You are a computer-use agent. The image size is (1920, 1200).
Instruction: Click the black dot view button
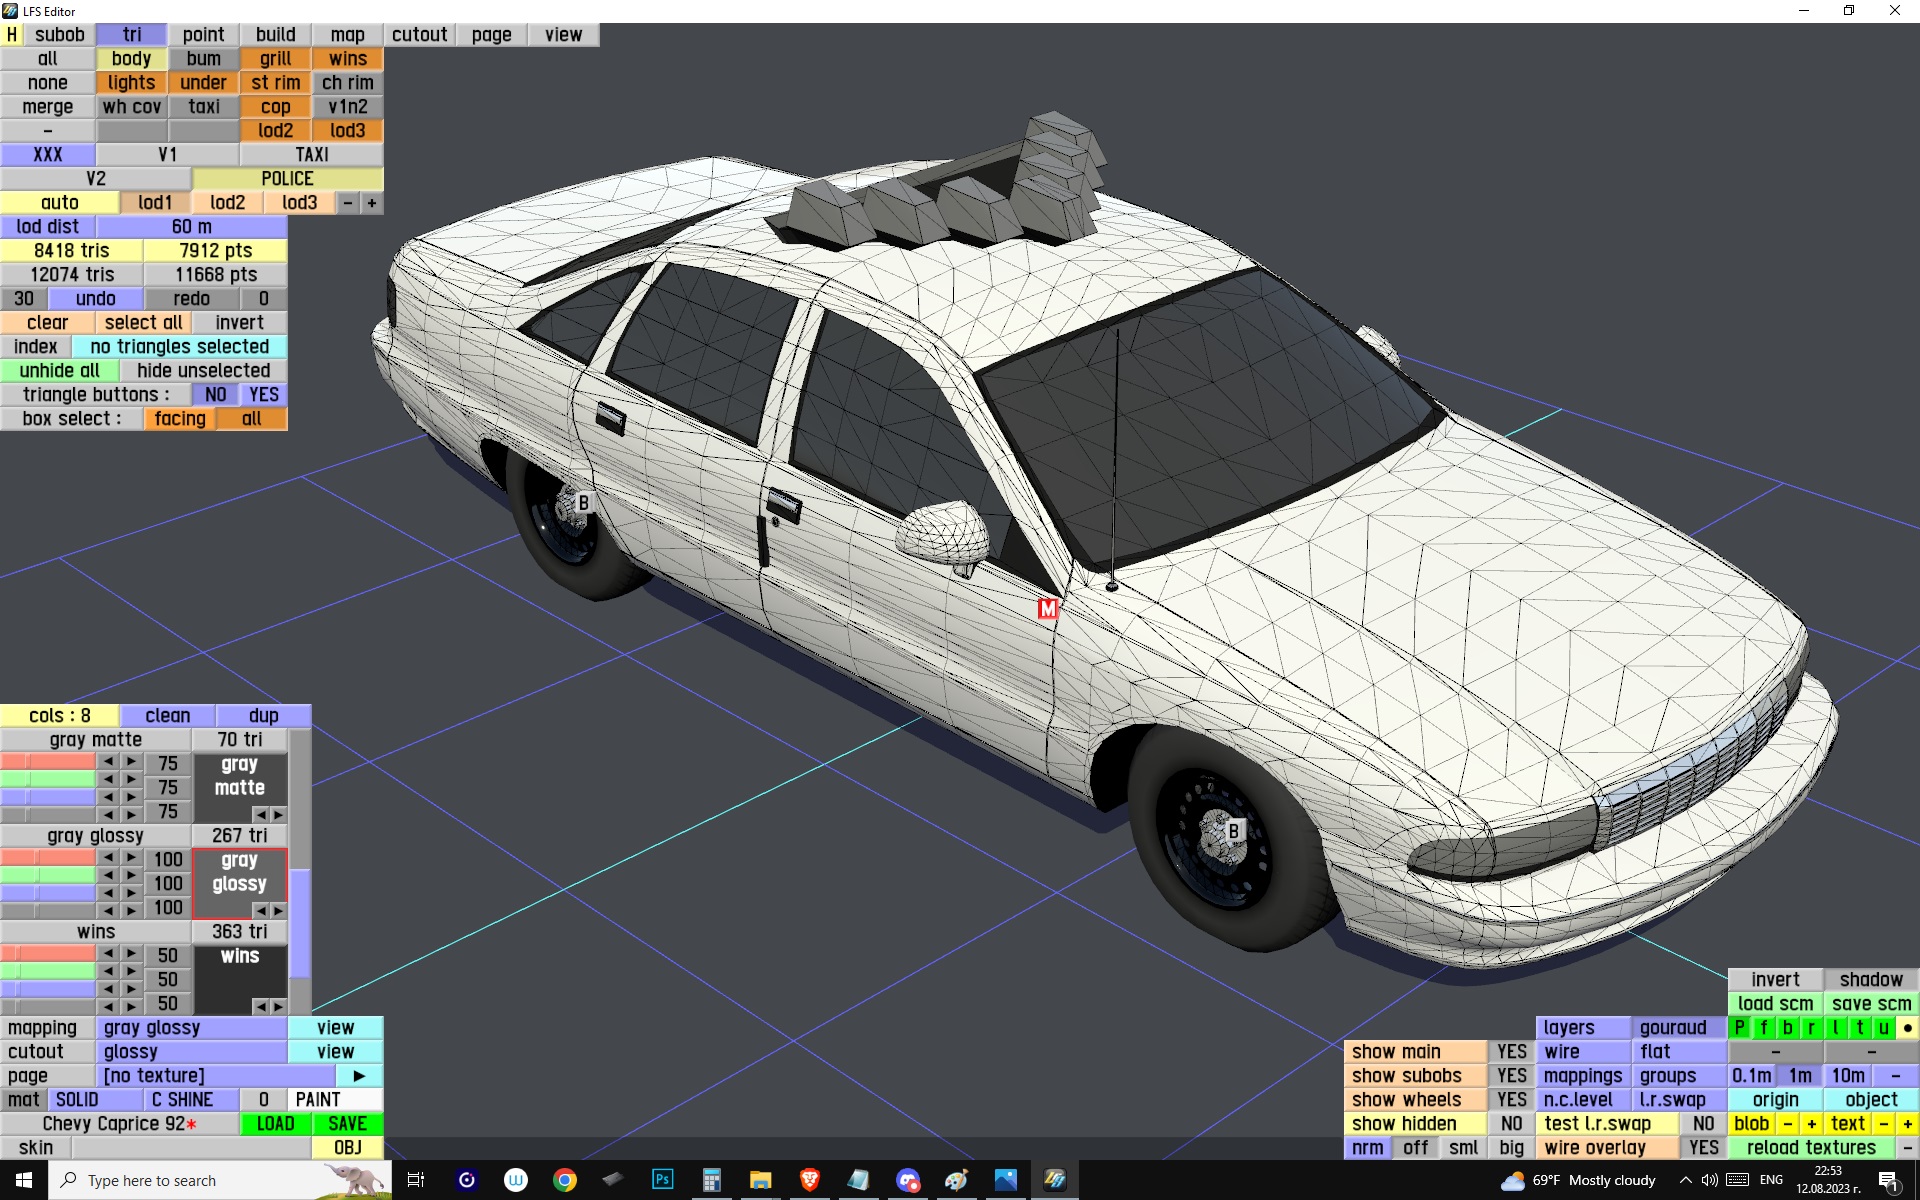[1907, 1027]
